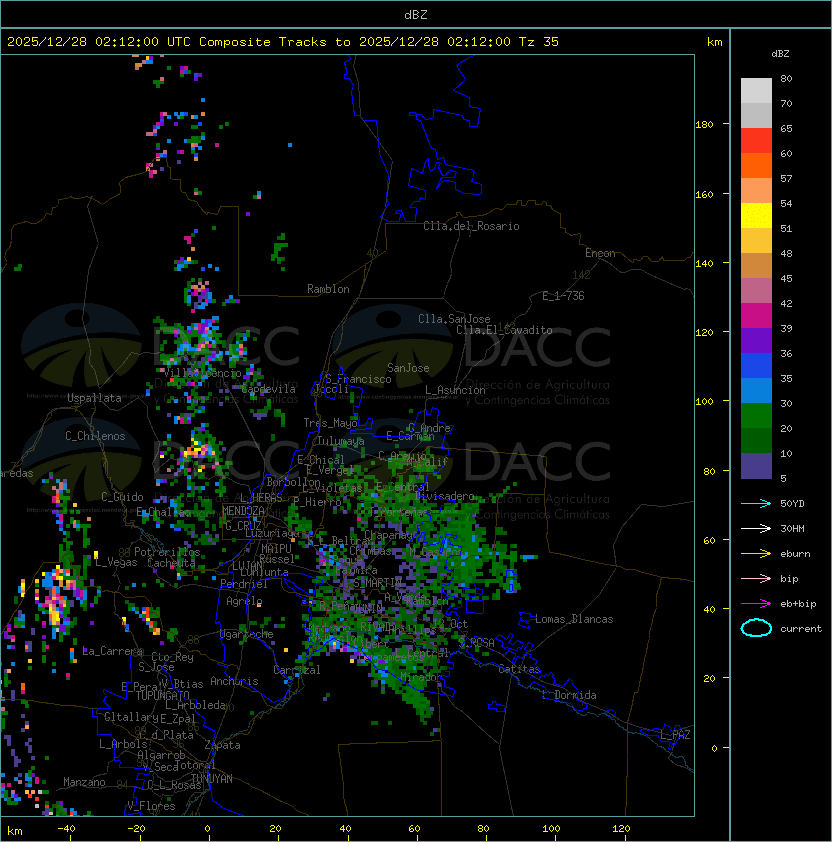Click the legend dBZ heading above color scale

(x=780, y=54)
